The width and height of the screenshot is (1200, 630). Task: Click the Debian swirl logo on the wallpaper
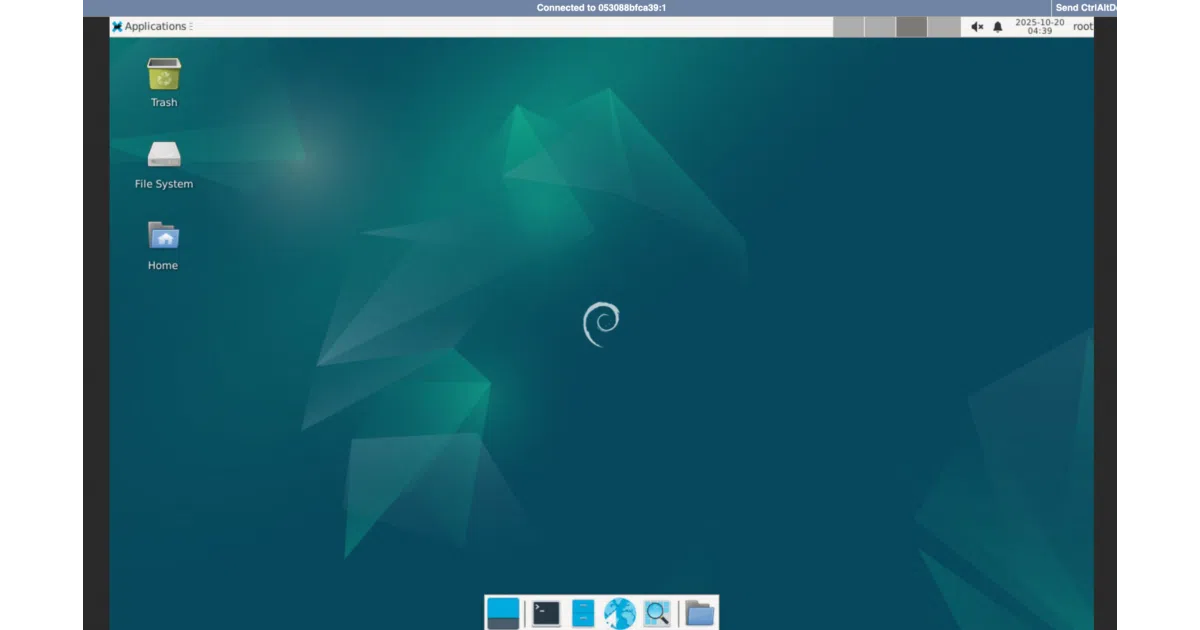click(x=601, y=324)
